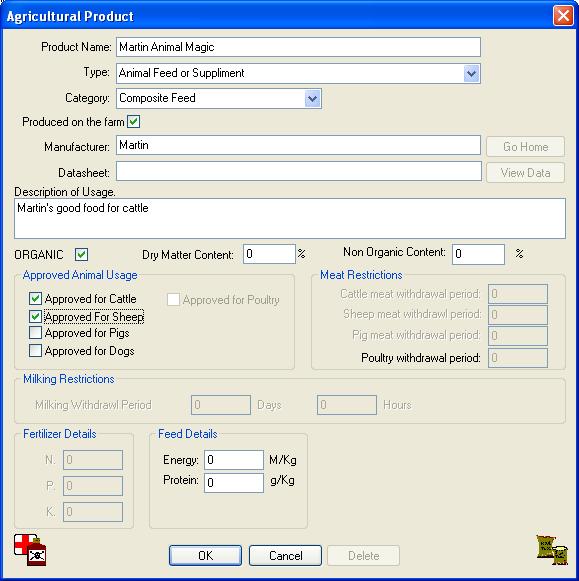Click the first-aid poison bottle icon
The width and height of the screenshot is (579, 581).
click(x=30, y=550)
